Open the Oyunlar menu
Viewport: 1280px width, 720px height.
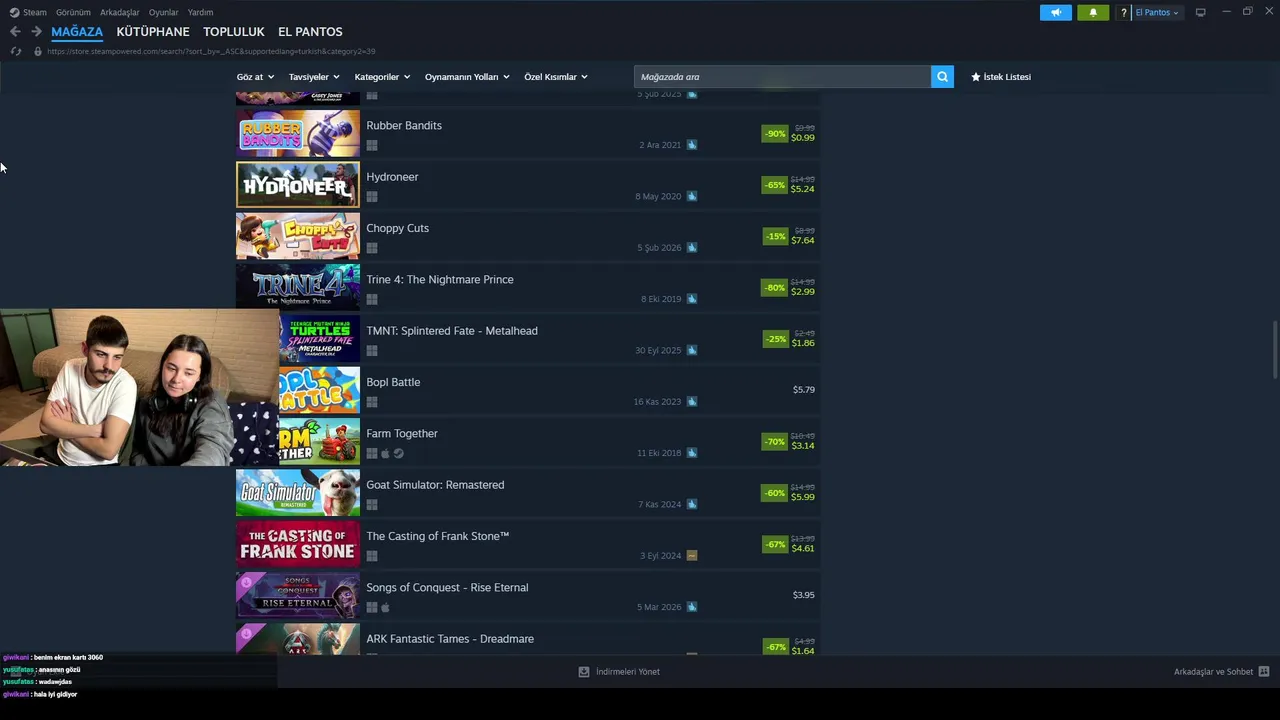click(164, 13)
